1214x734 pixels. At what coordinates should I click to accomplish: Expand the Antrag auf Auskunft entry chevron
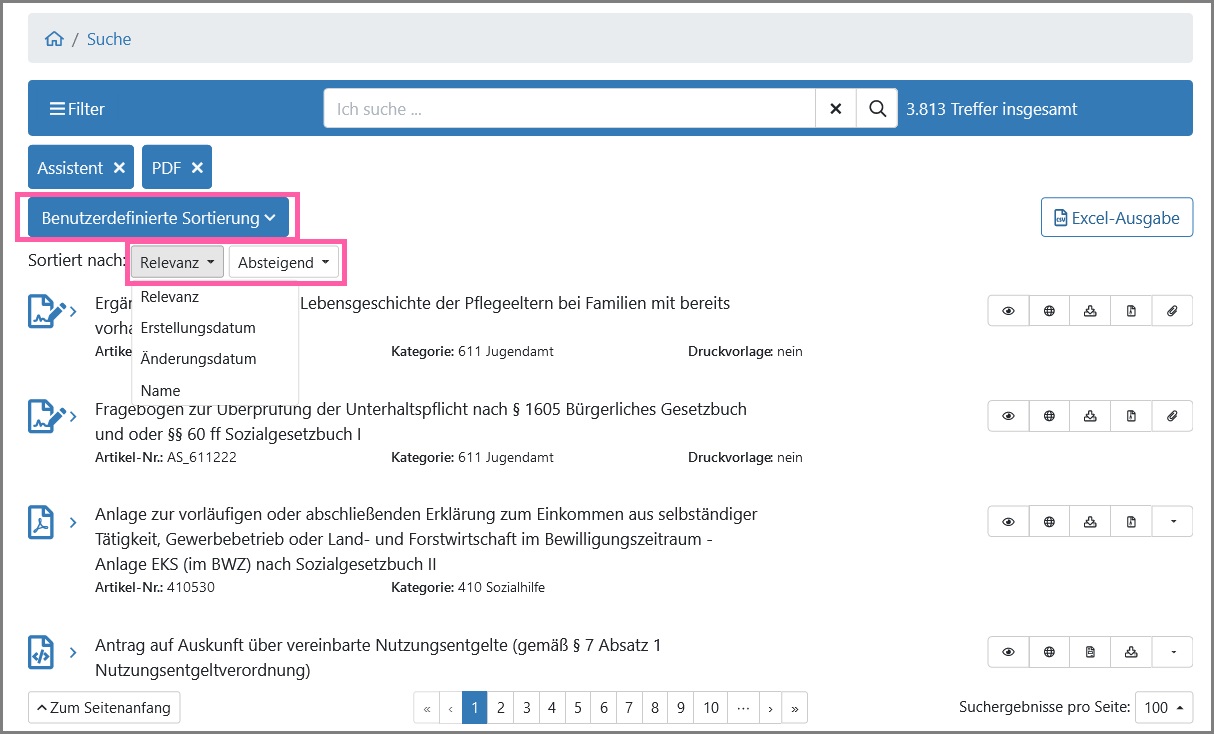click(x=73, y=653)
